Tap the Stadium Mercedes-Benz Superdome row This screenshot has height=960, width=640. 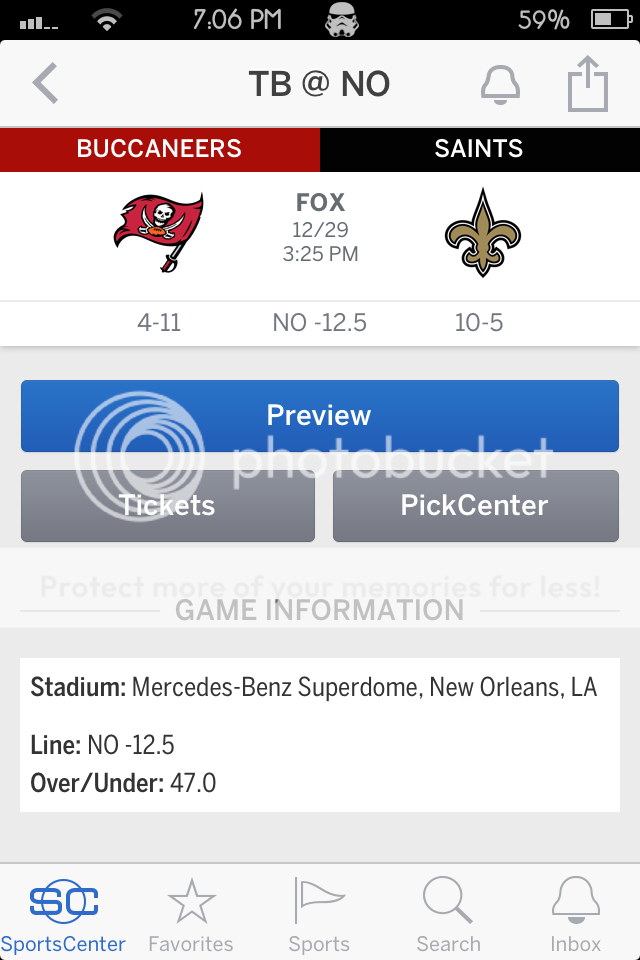tap(314, 688)
